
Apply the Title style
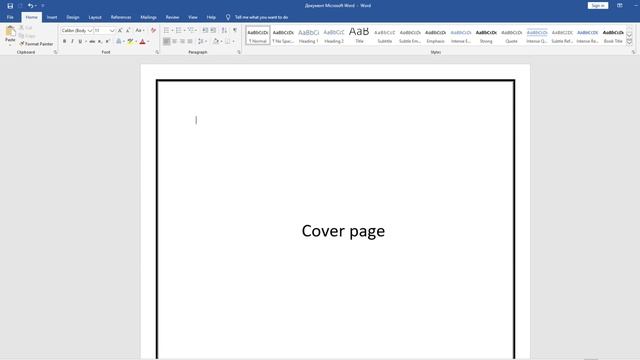pos(359,36)
